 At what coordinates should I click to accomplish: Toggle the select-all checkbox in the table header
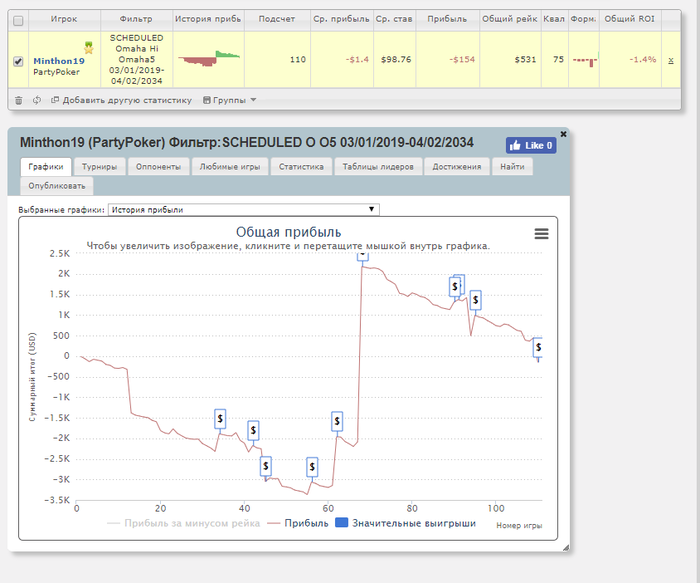(18, 21)
